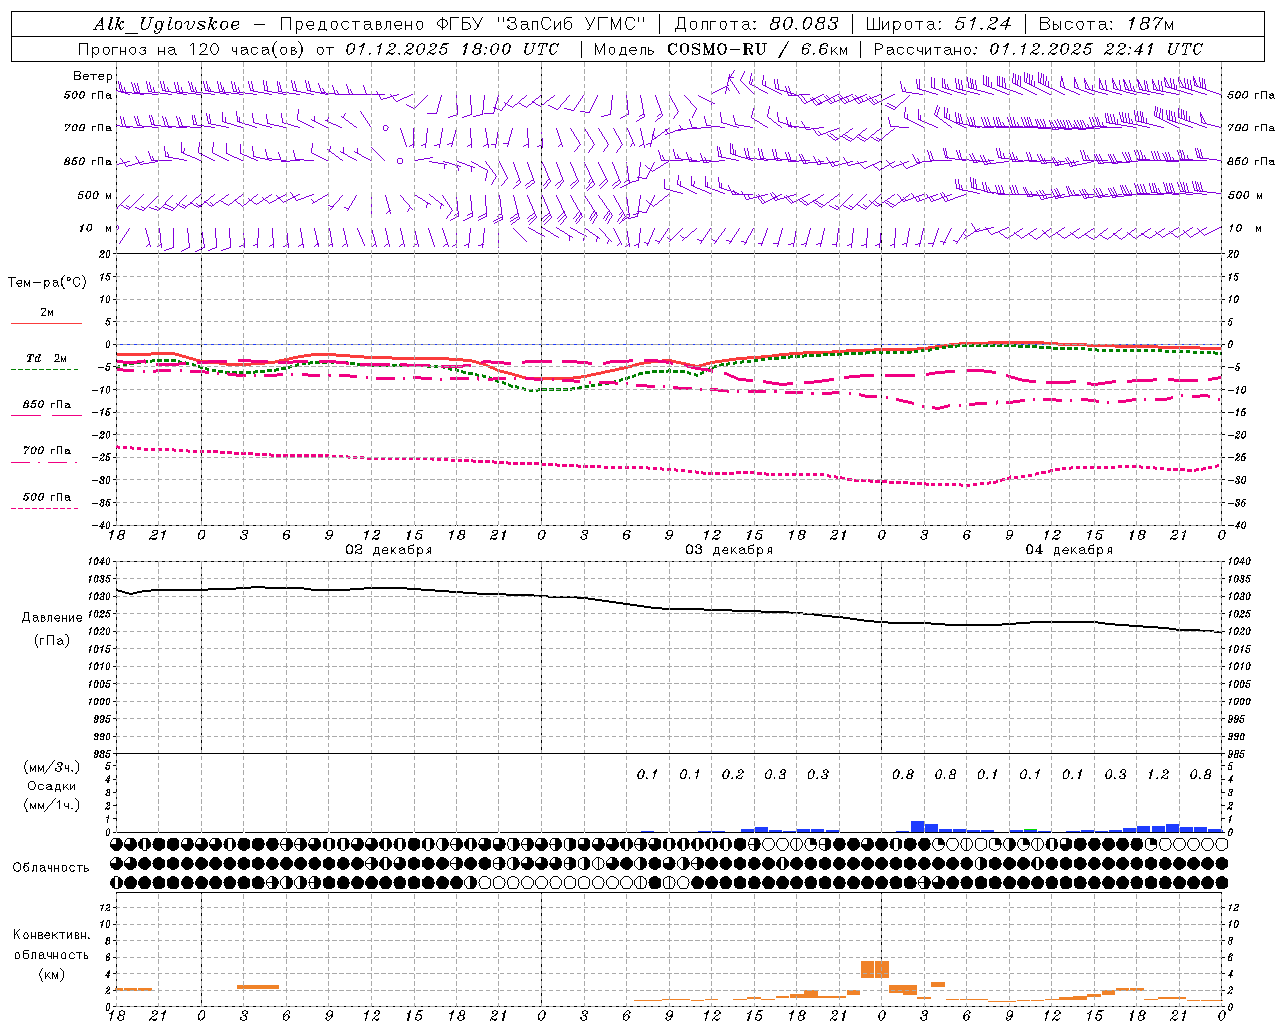Click the '500 гПа' legend entry below '700 гПа'
Screen dimensions: 1280x1024
[x=46, y=497]
